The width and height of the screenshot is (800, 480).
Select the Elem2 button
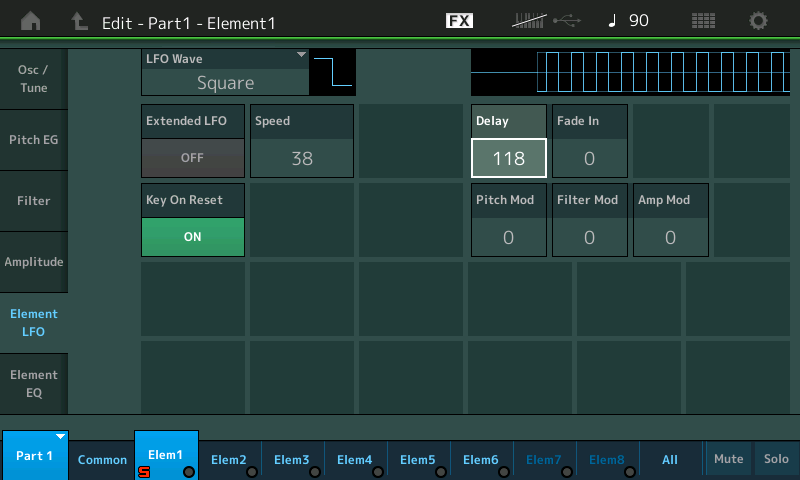tap(229, 459)
